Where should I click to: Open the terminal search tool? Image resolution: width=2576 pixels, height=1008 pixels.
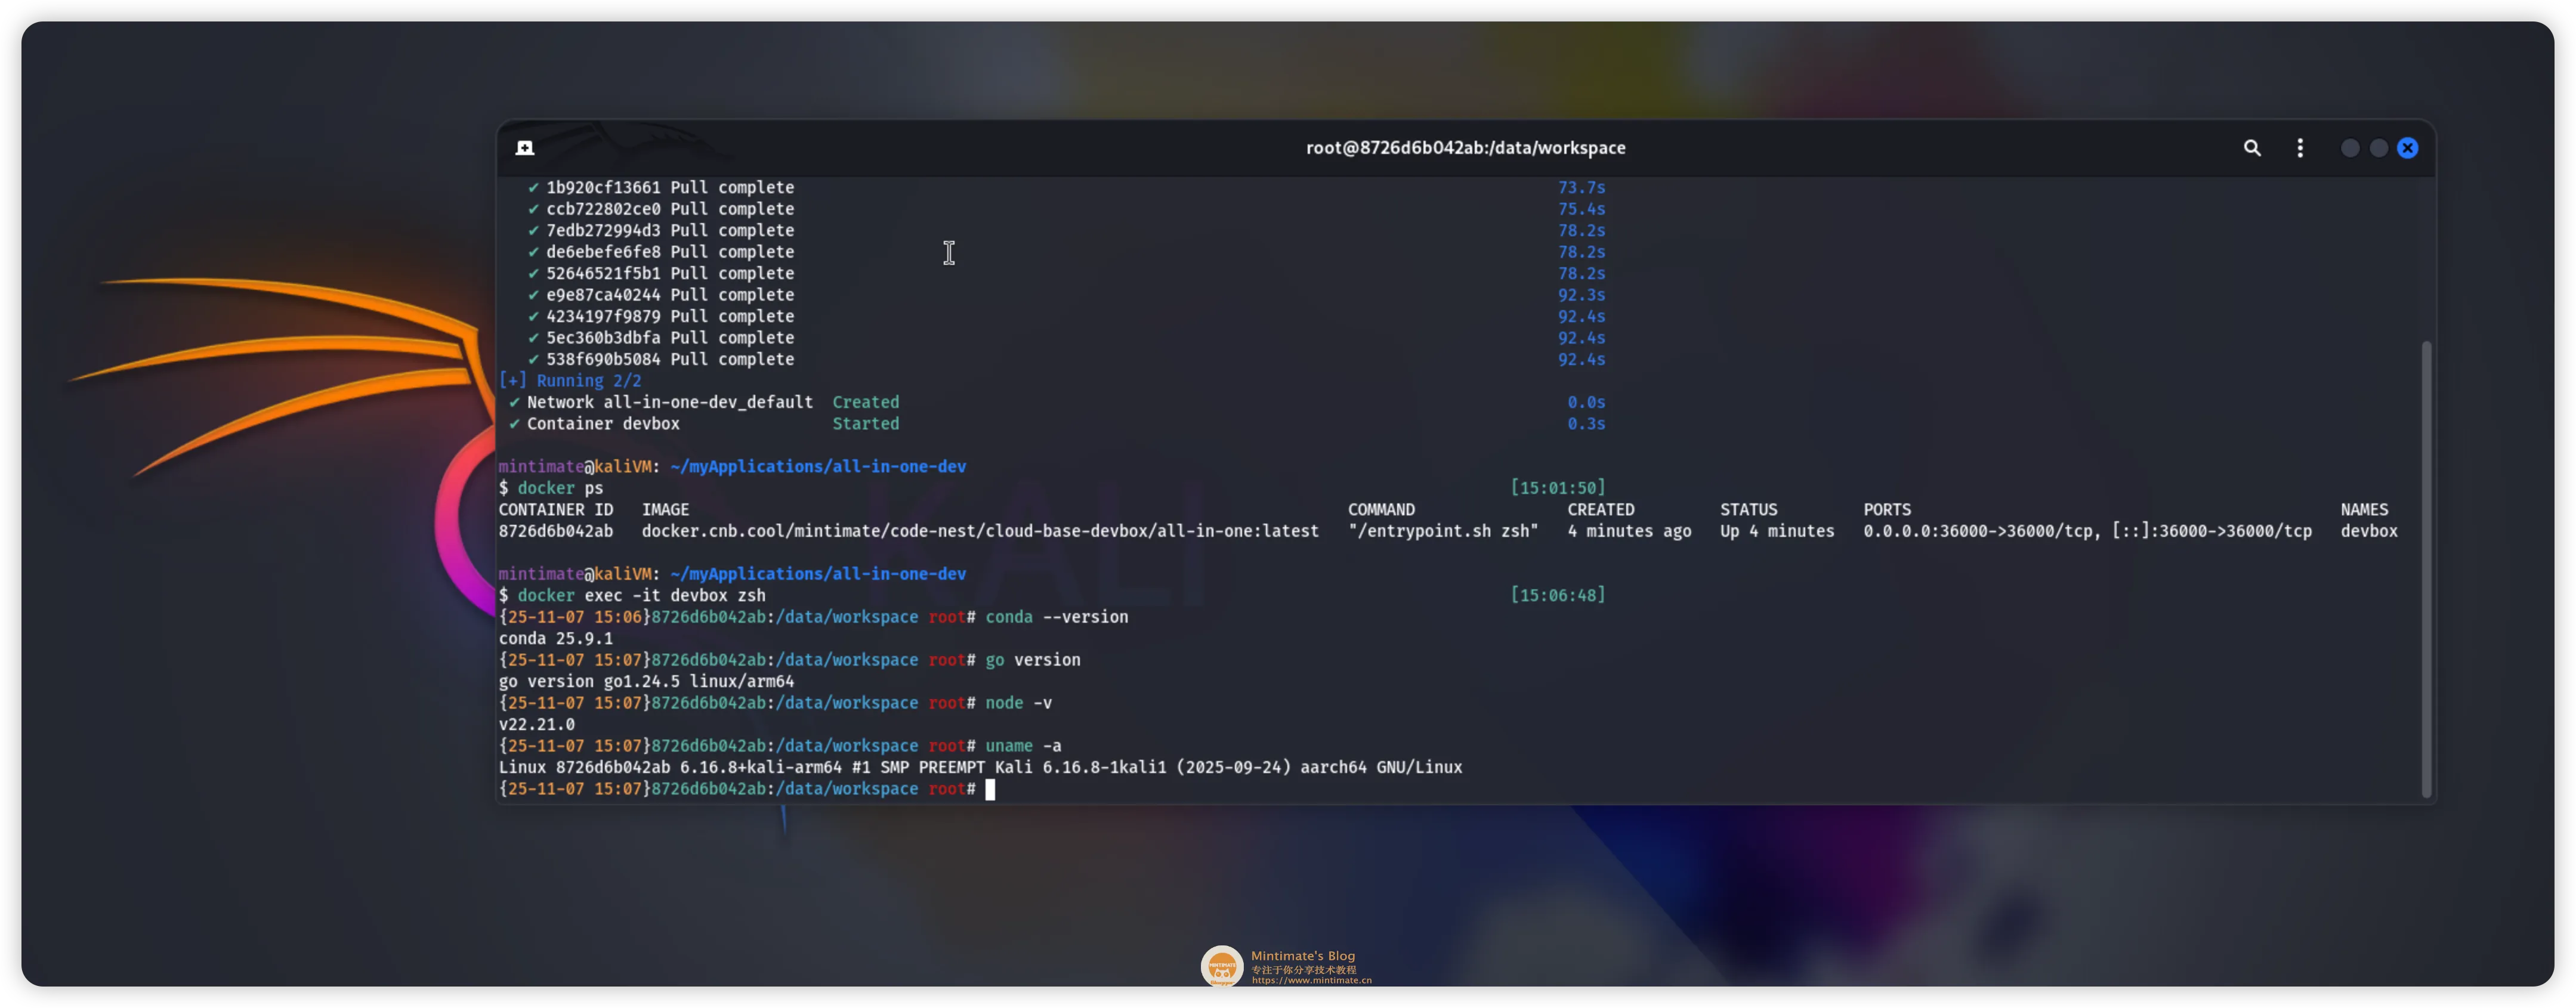[x=2251, y=148]
